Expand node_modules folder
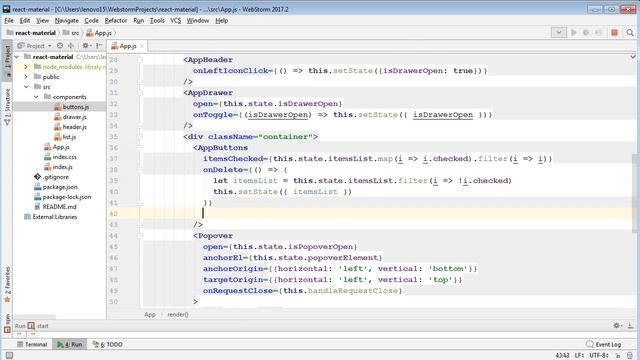 [x=26, y=67]
